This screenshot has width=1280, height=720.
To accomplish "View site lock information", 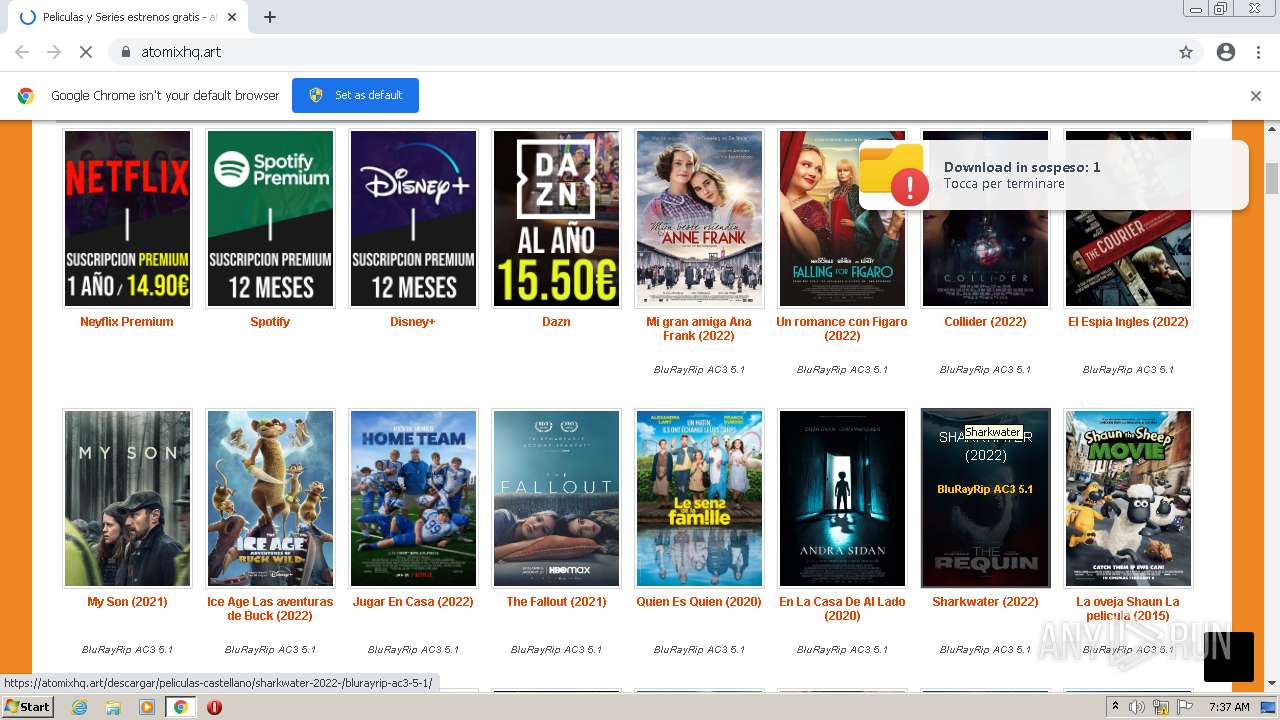I will (x=126, y=52).
